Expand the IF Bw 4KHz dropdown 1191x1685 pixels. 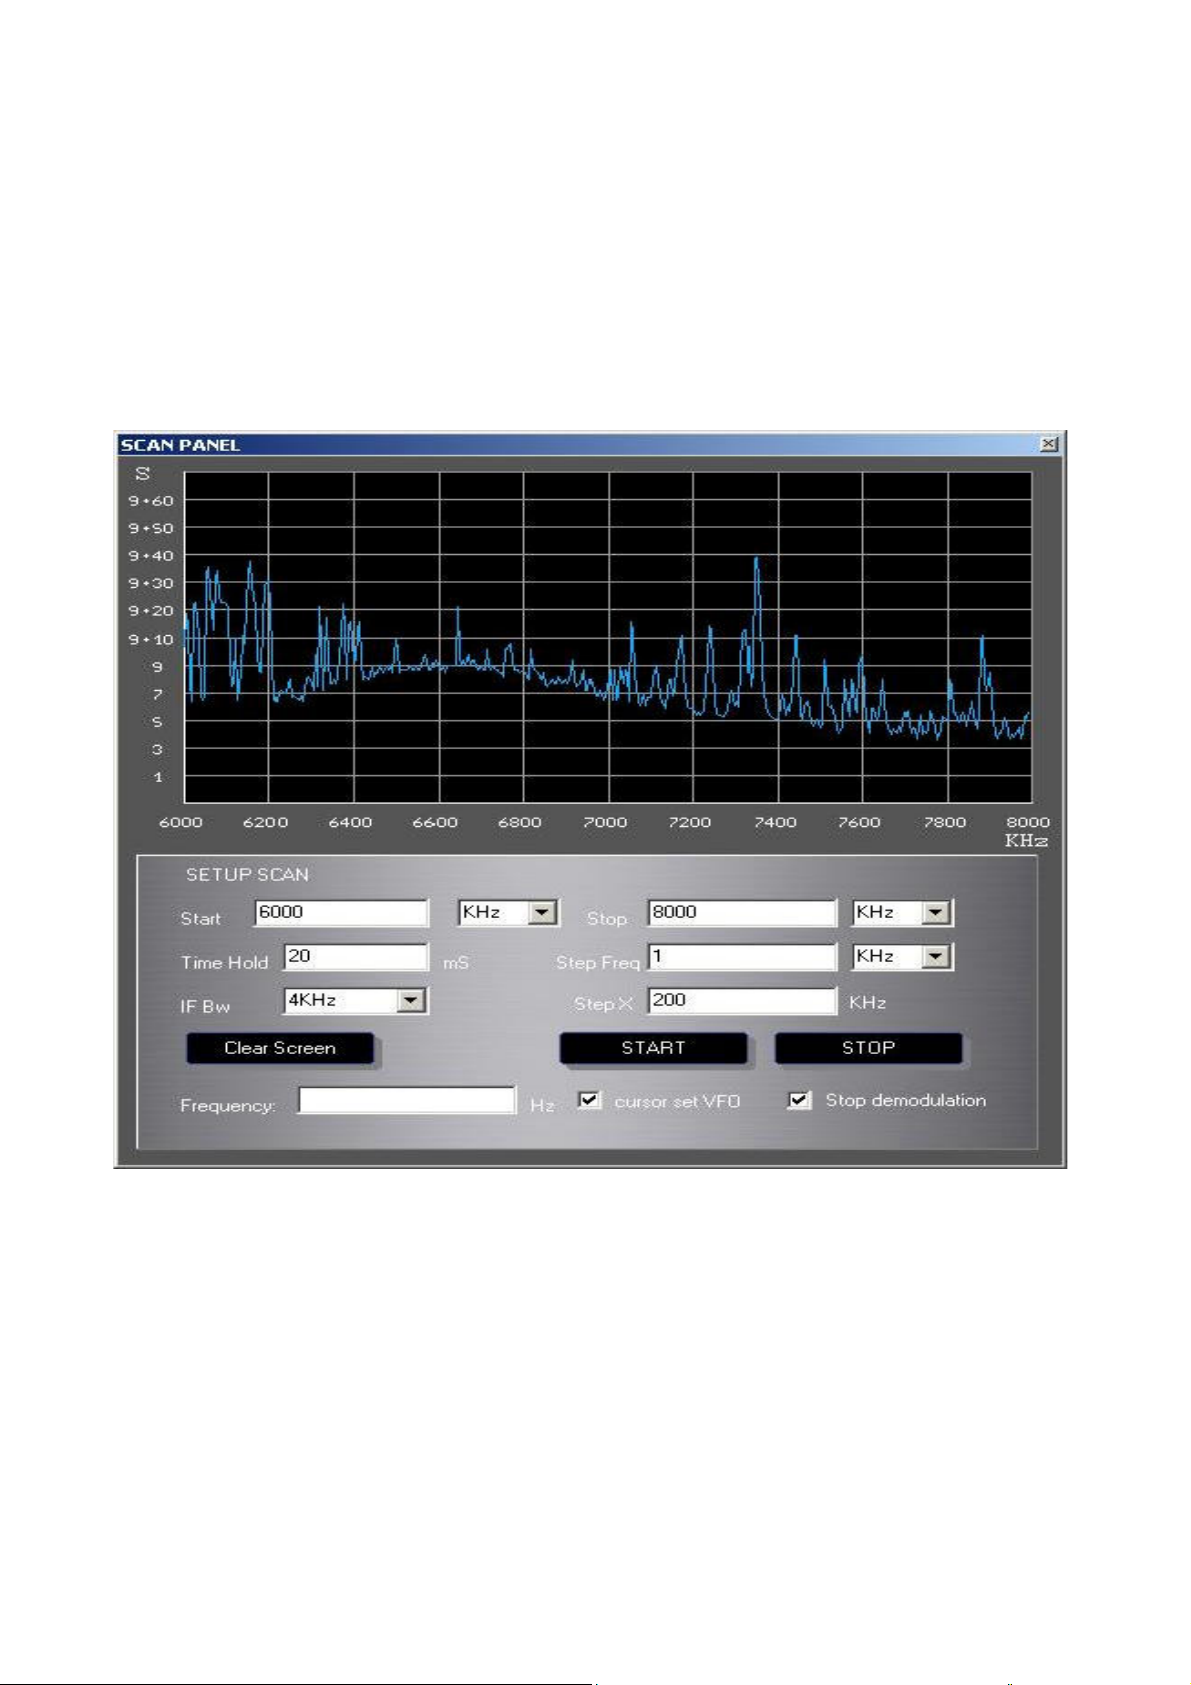coord(411,1001)
